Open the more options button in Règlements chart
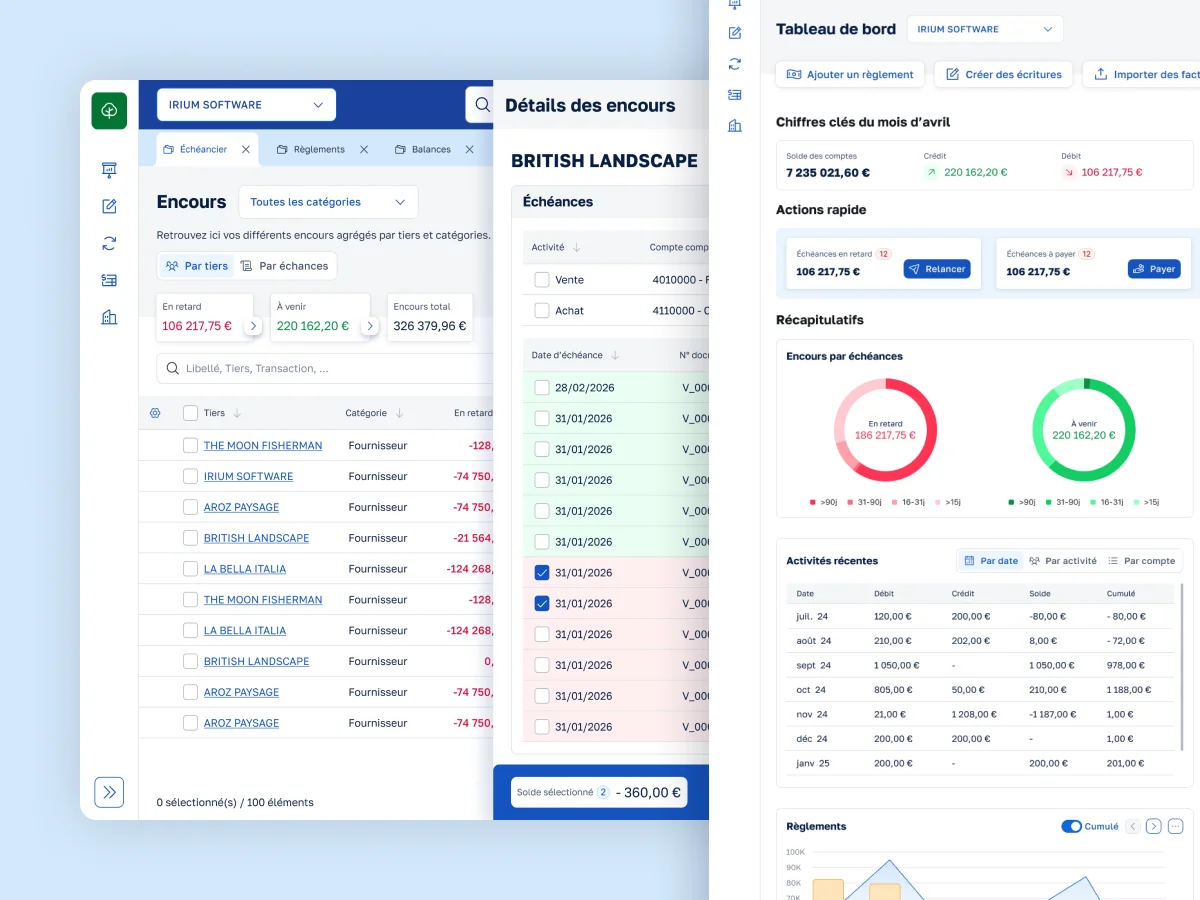Image resolution: width=1200 pixels, height=900 pixels. click(x=1175, y=826)
